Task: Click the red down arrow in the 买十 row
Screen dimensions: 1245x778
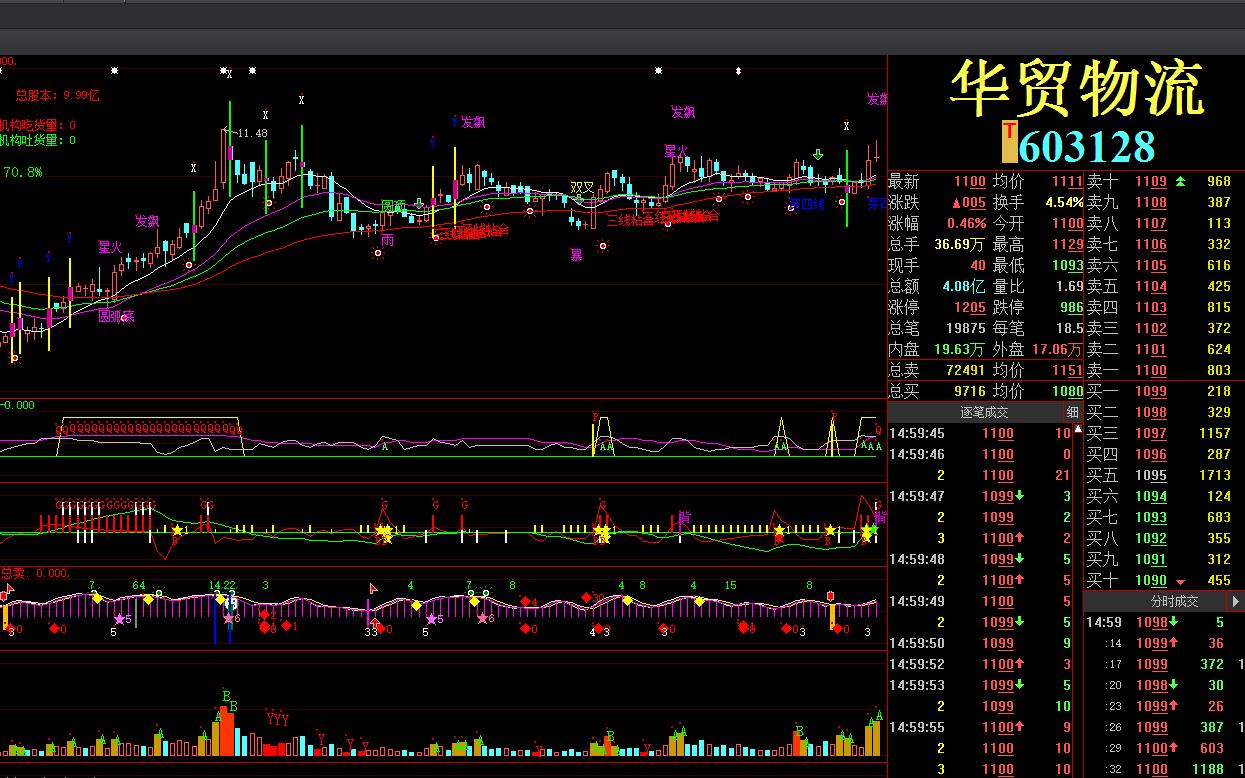Action: pyautogui.click(x=1180, y=581)
